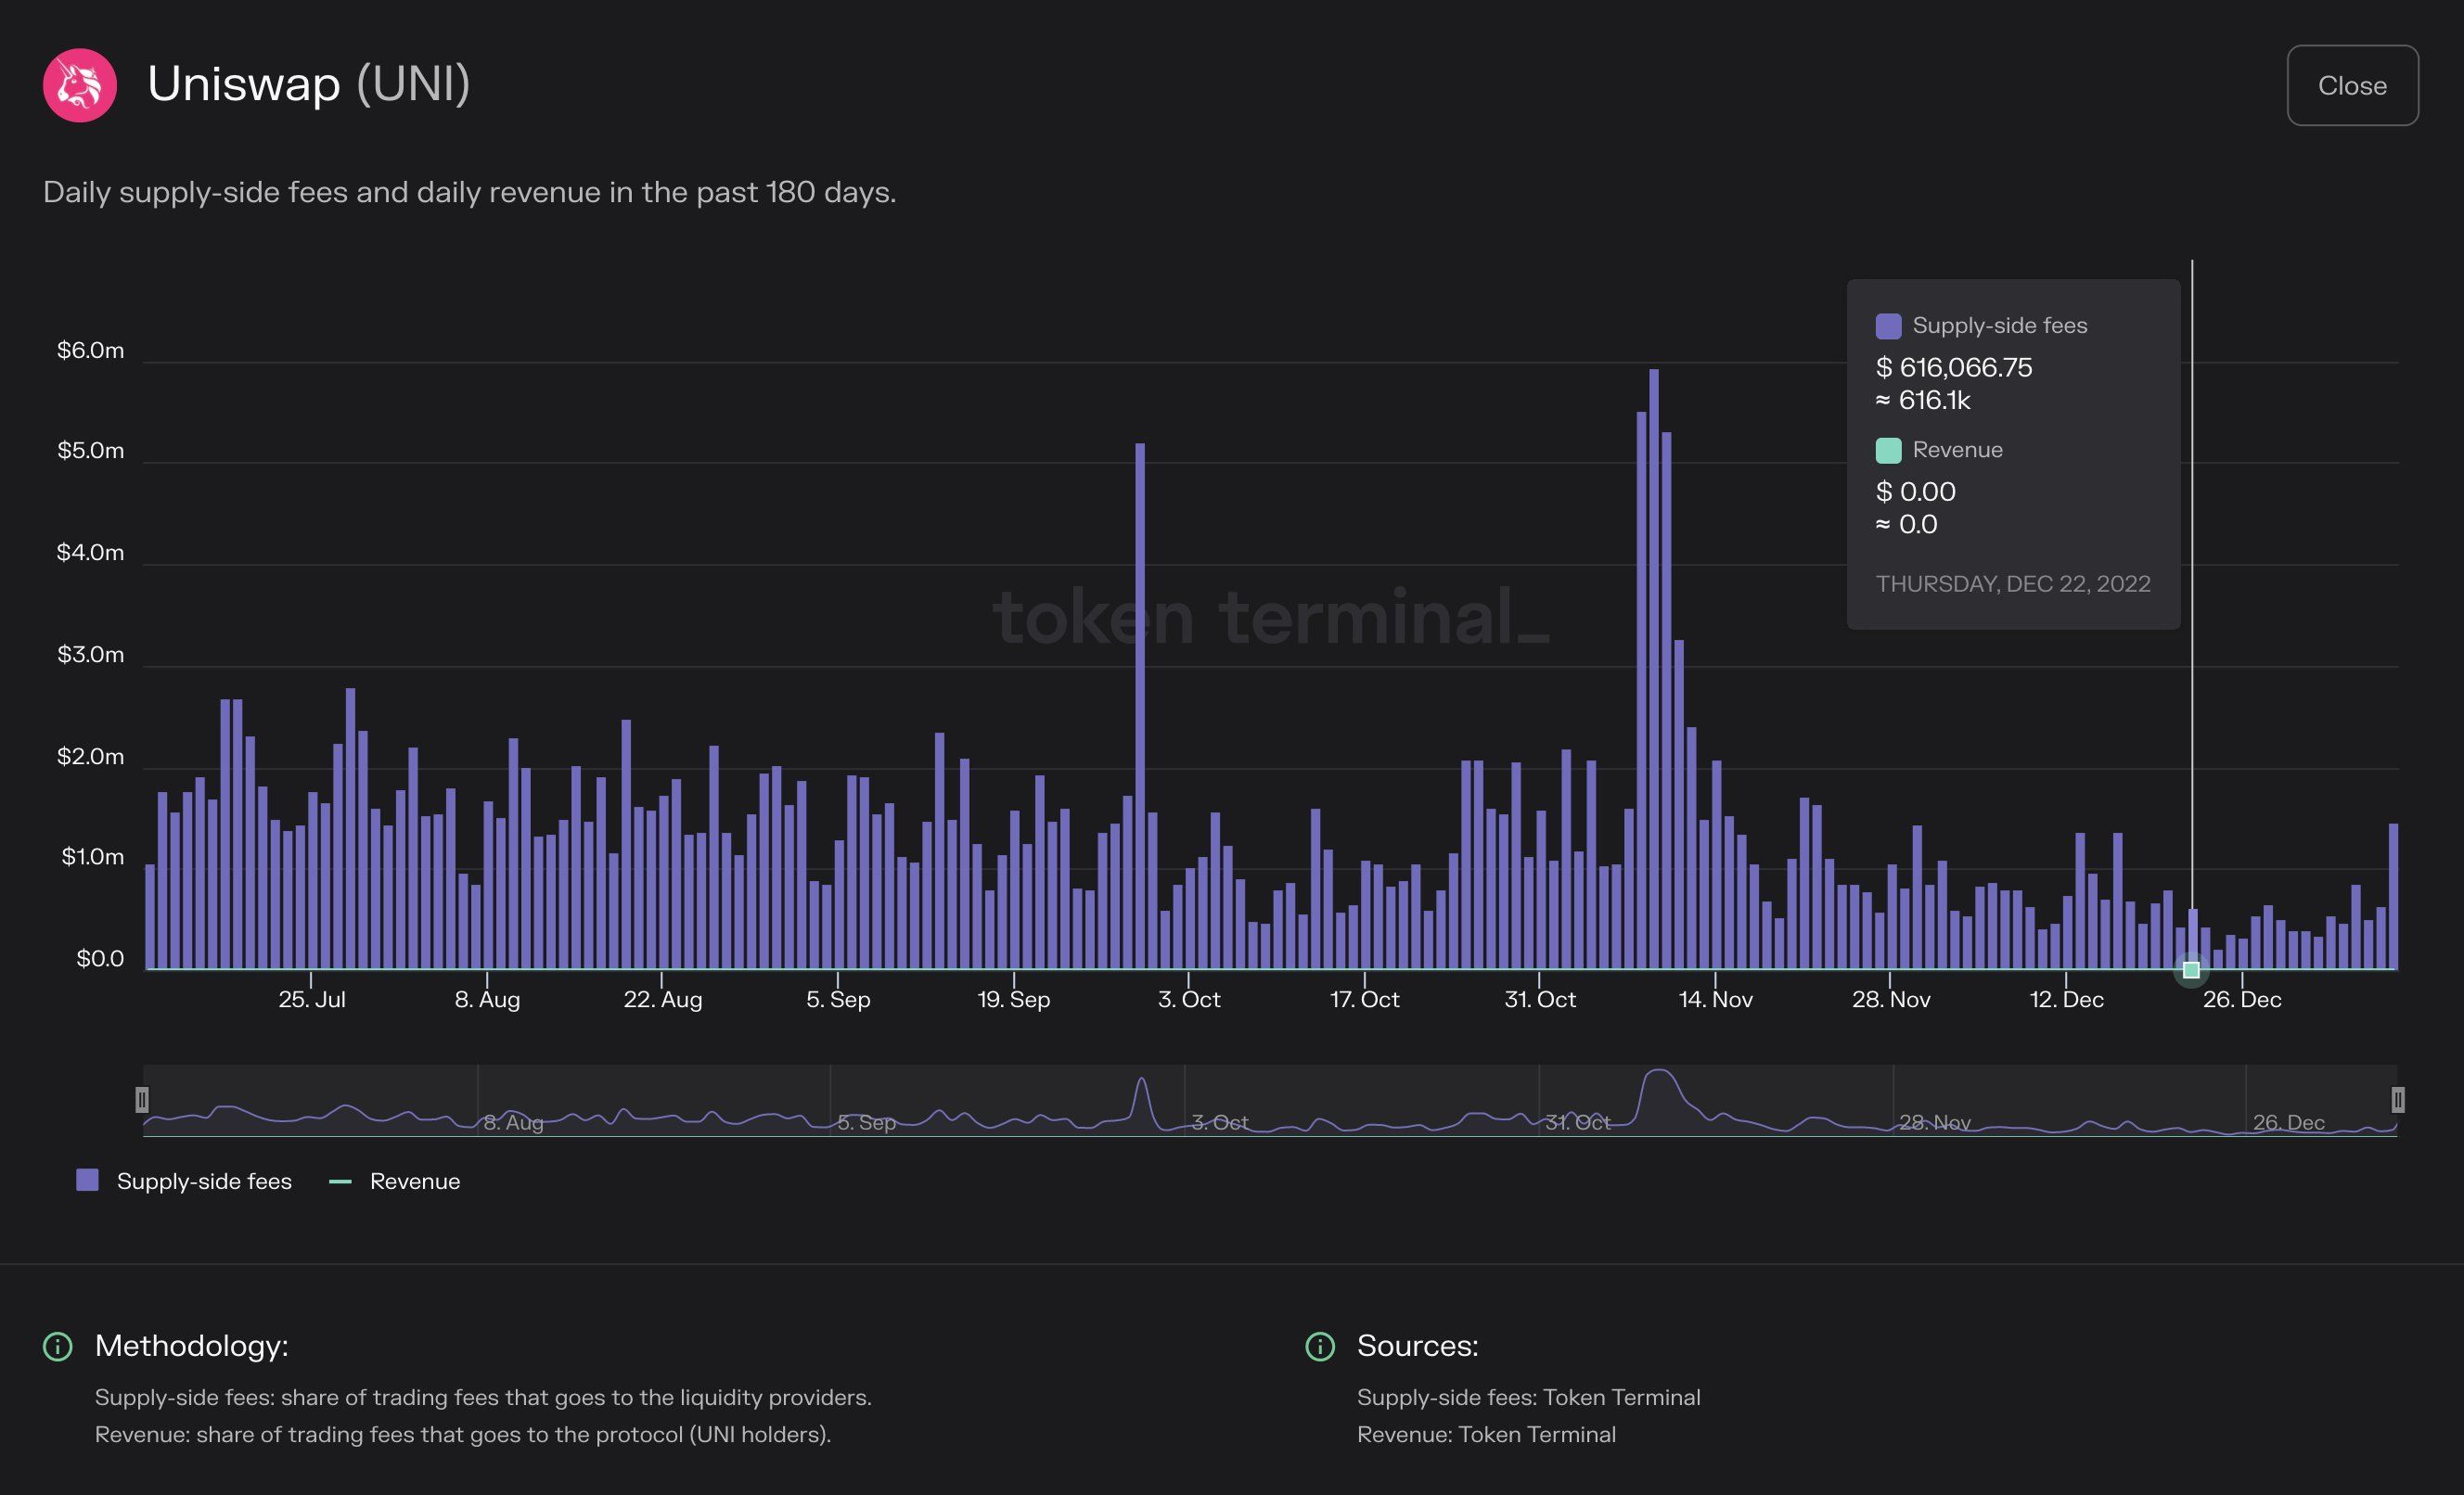Screen dimensions: 2464x1495
Task: Click the left range navigator handle
Action: (142, 1100)
